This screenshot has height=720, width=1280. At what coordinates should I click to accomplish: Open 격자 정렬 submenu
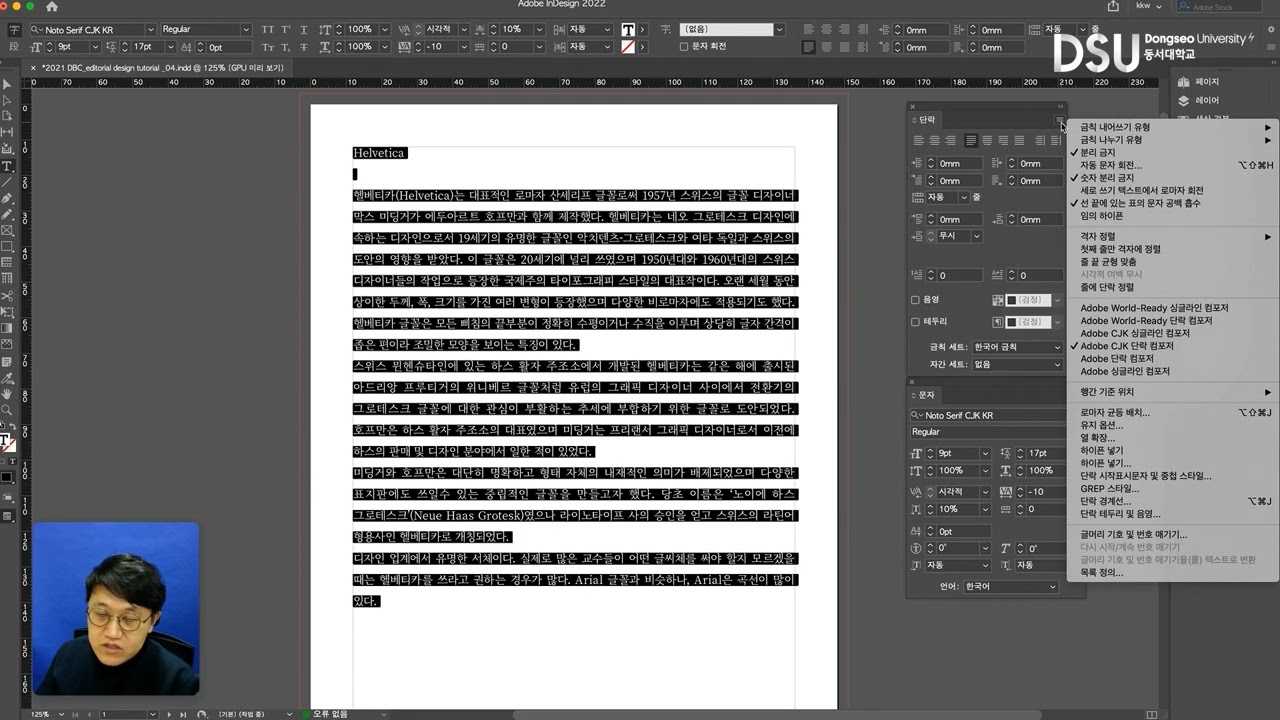(x=1172, y=237)
